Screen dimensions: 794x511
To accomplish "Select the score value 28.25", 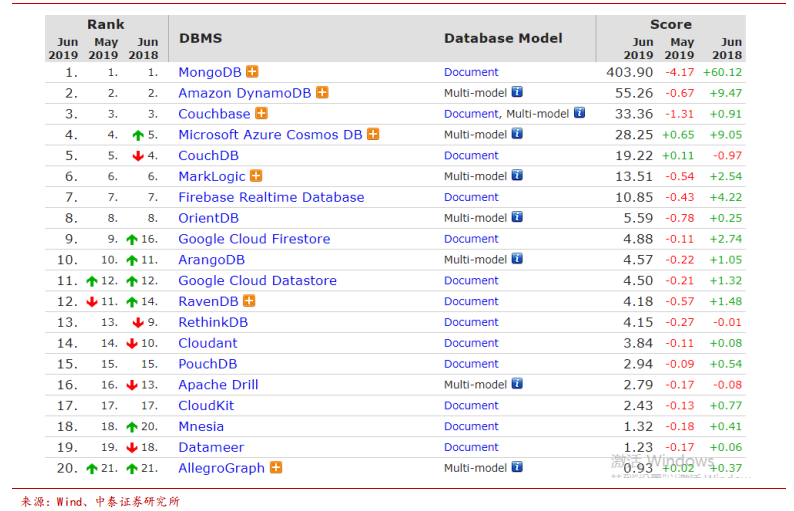I will pyautogui.click(x=634, y=135).
